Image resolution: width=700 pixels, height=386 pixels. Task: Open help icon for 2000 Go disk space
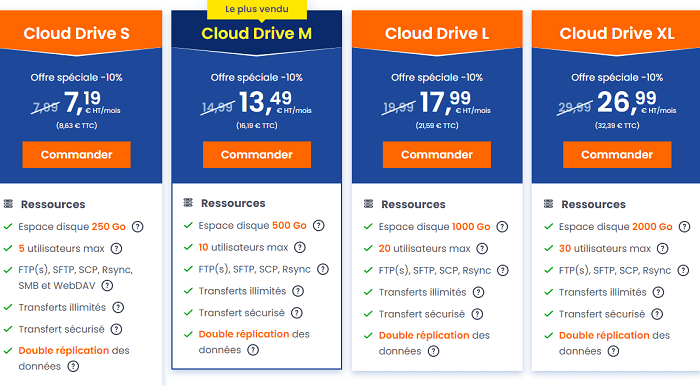(684, 227)
